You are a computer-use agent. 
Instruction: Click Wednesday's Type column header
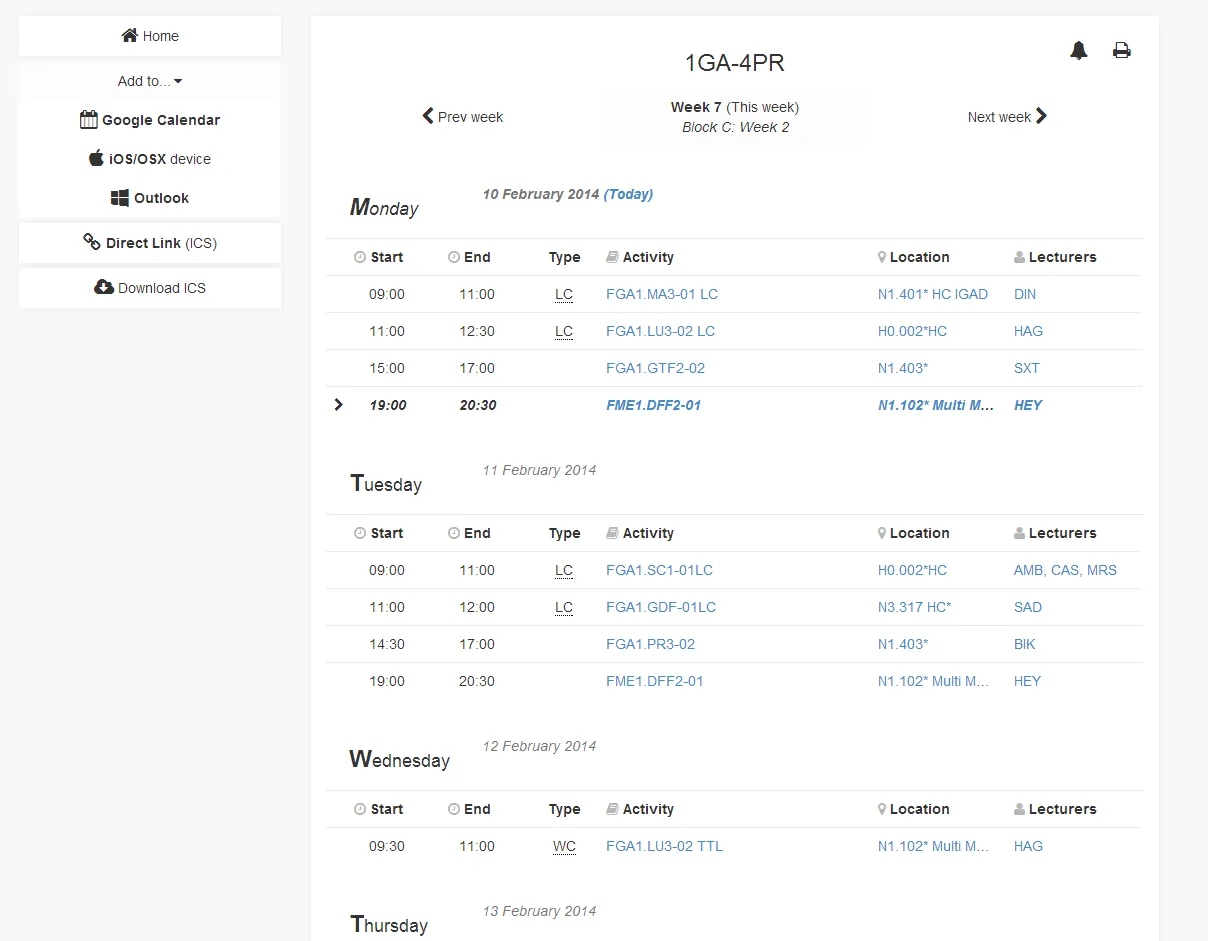pos(564,809)
